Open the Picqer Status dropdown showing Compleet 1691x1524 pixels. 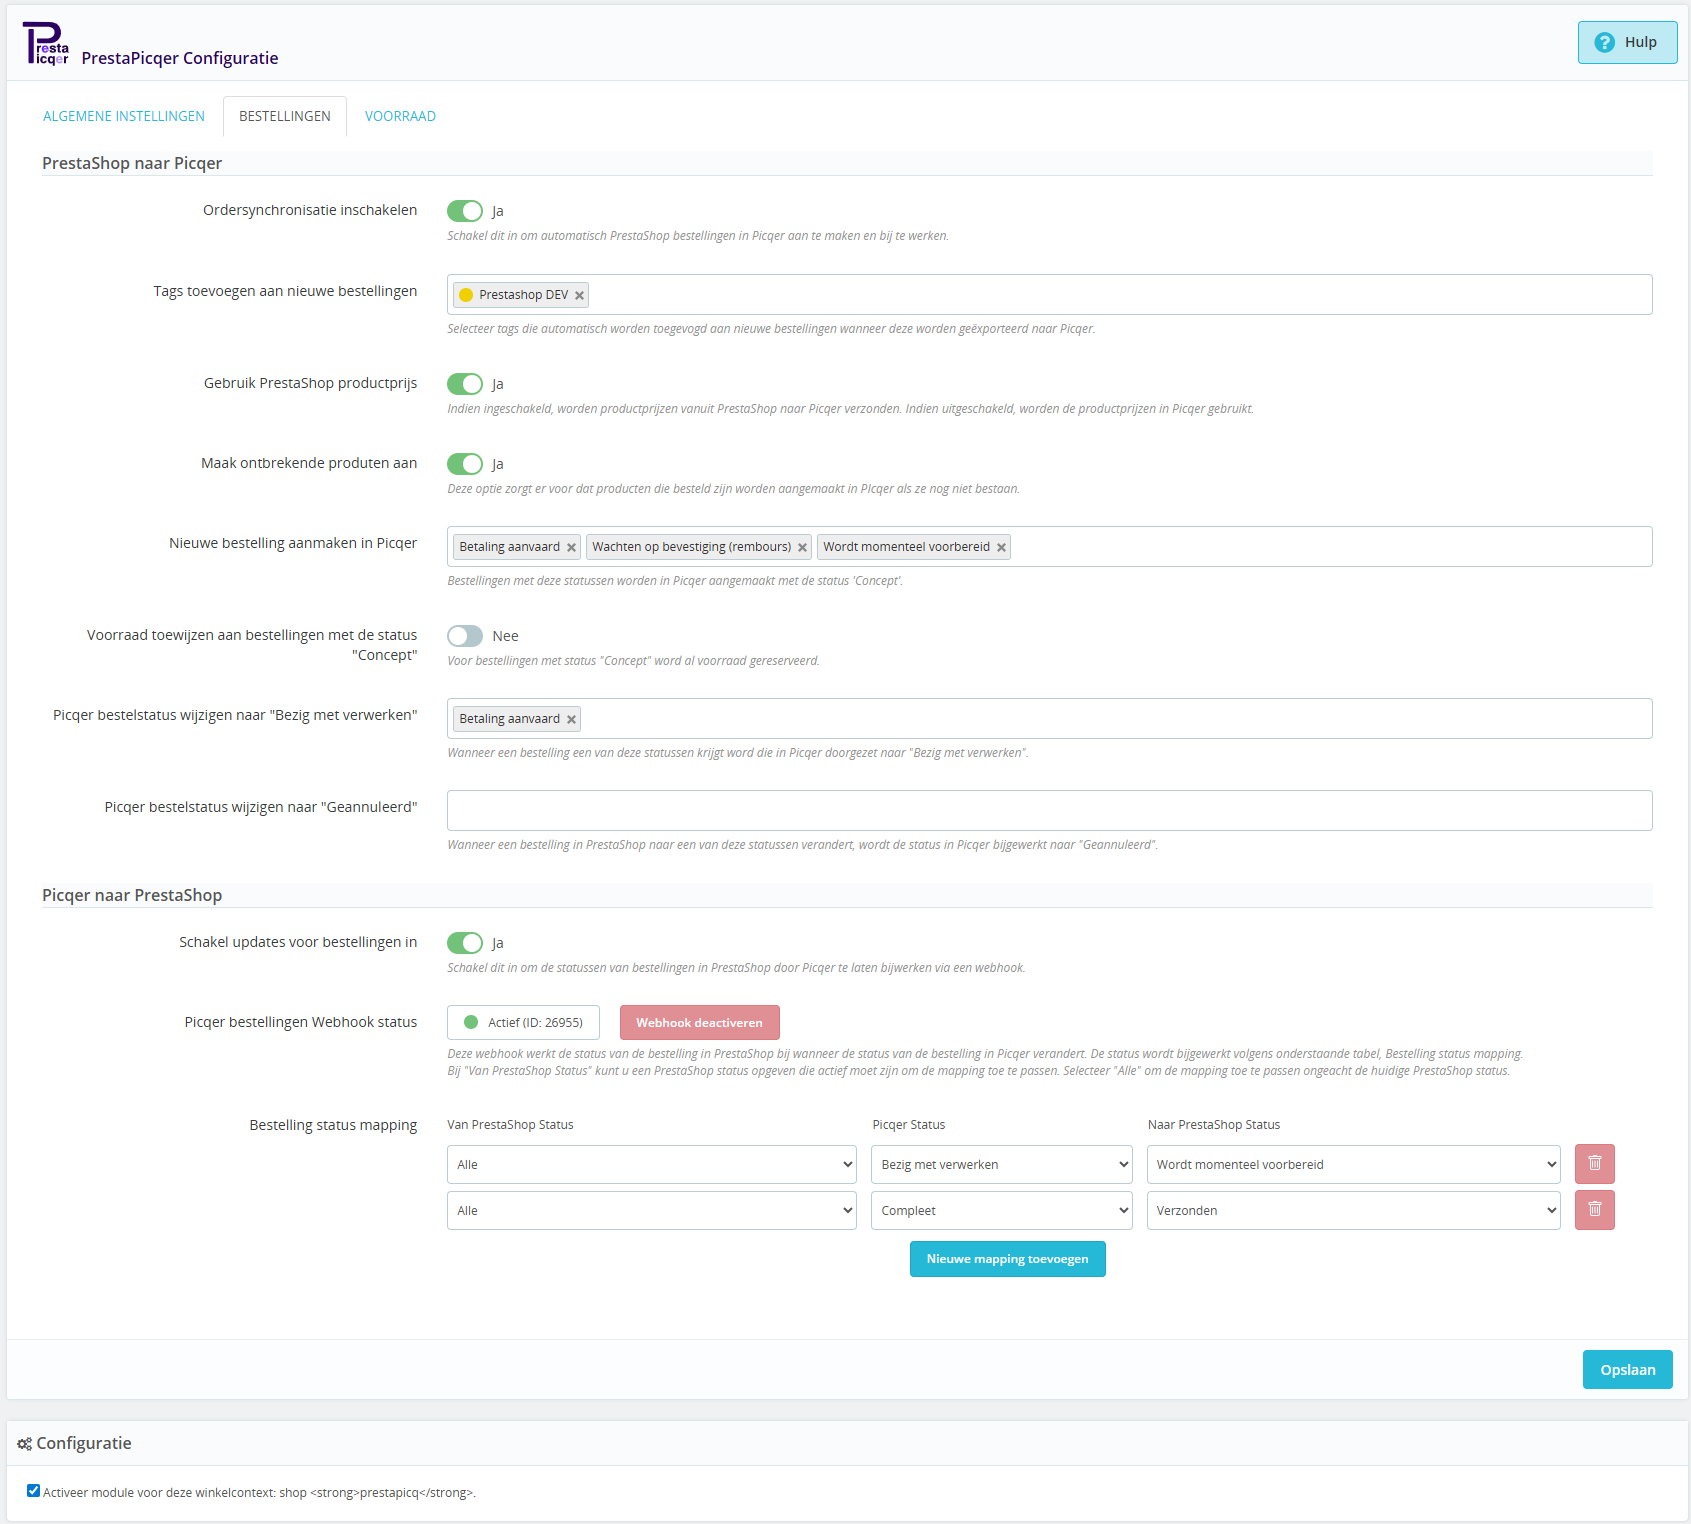click(1000, 1209)
